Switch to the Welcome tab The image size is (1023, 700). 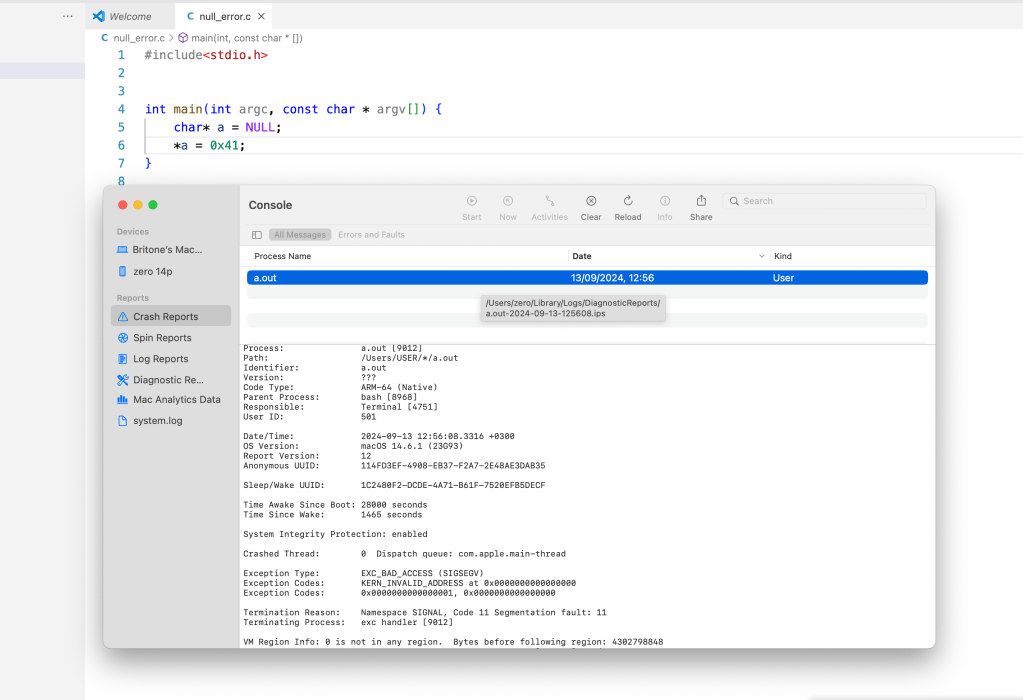(x=129, y=16)
